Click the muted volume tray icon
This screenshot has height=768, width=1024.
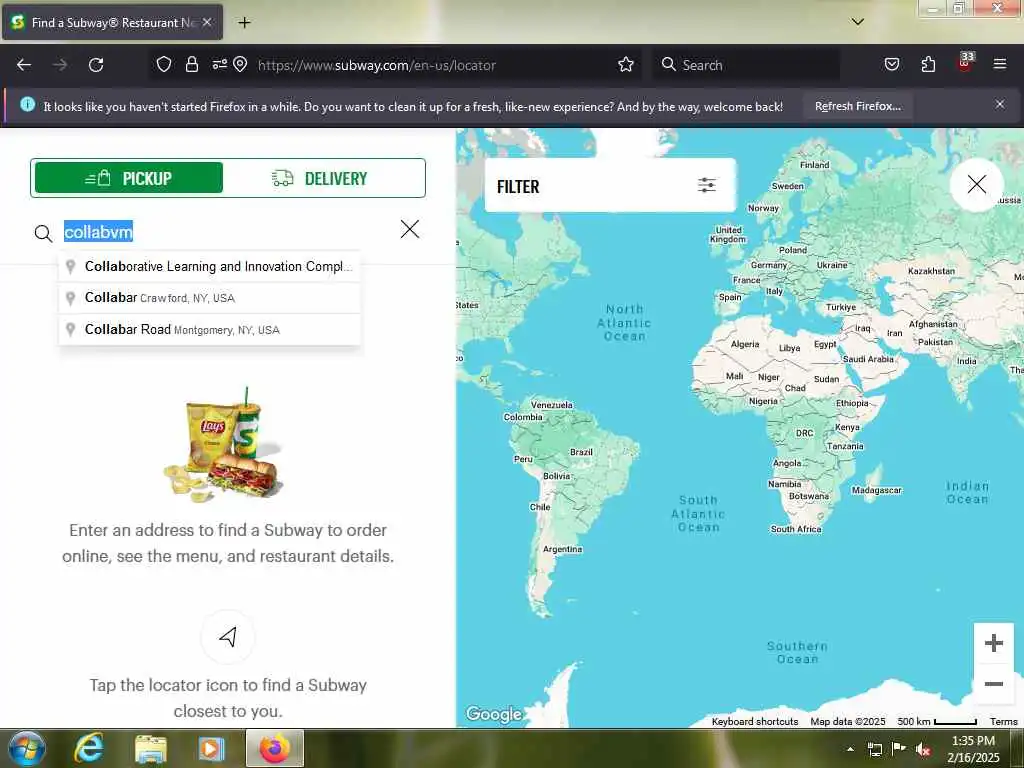[x=923, y=750]
